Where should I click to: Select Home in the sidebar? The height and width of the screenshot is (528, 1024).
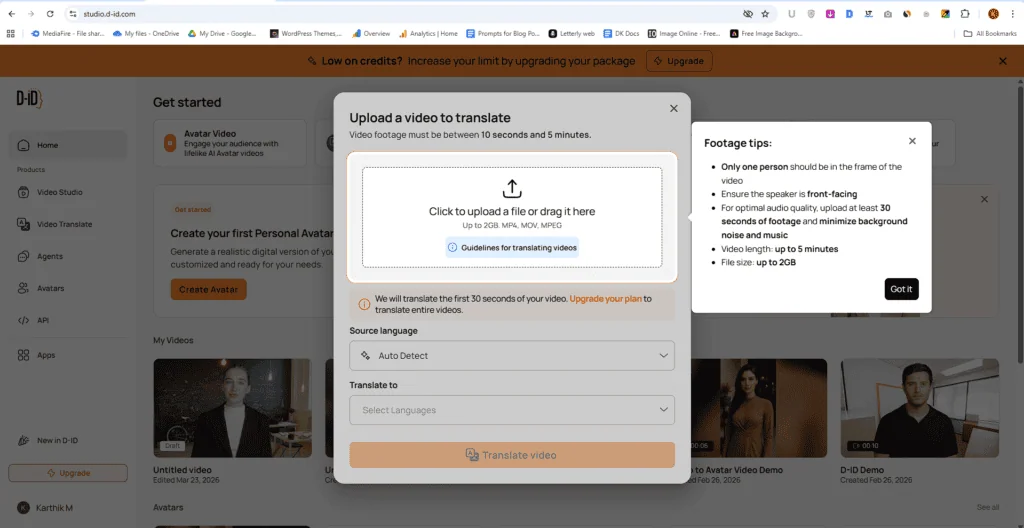tap(68, 145)
